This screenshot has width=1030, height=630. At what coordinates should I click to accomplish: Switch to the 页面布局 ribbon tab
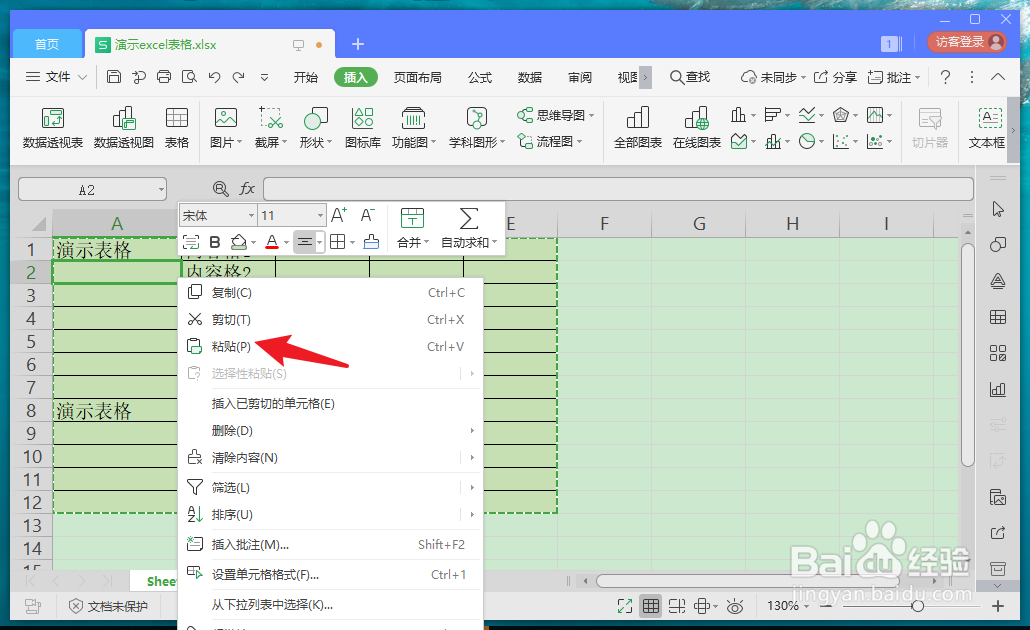[418, 76]
